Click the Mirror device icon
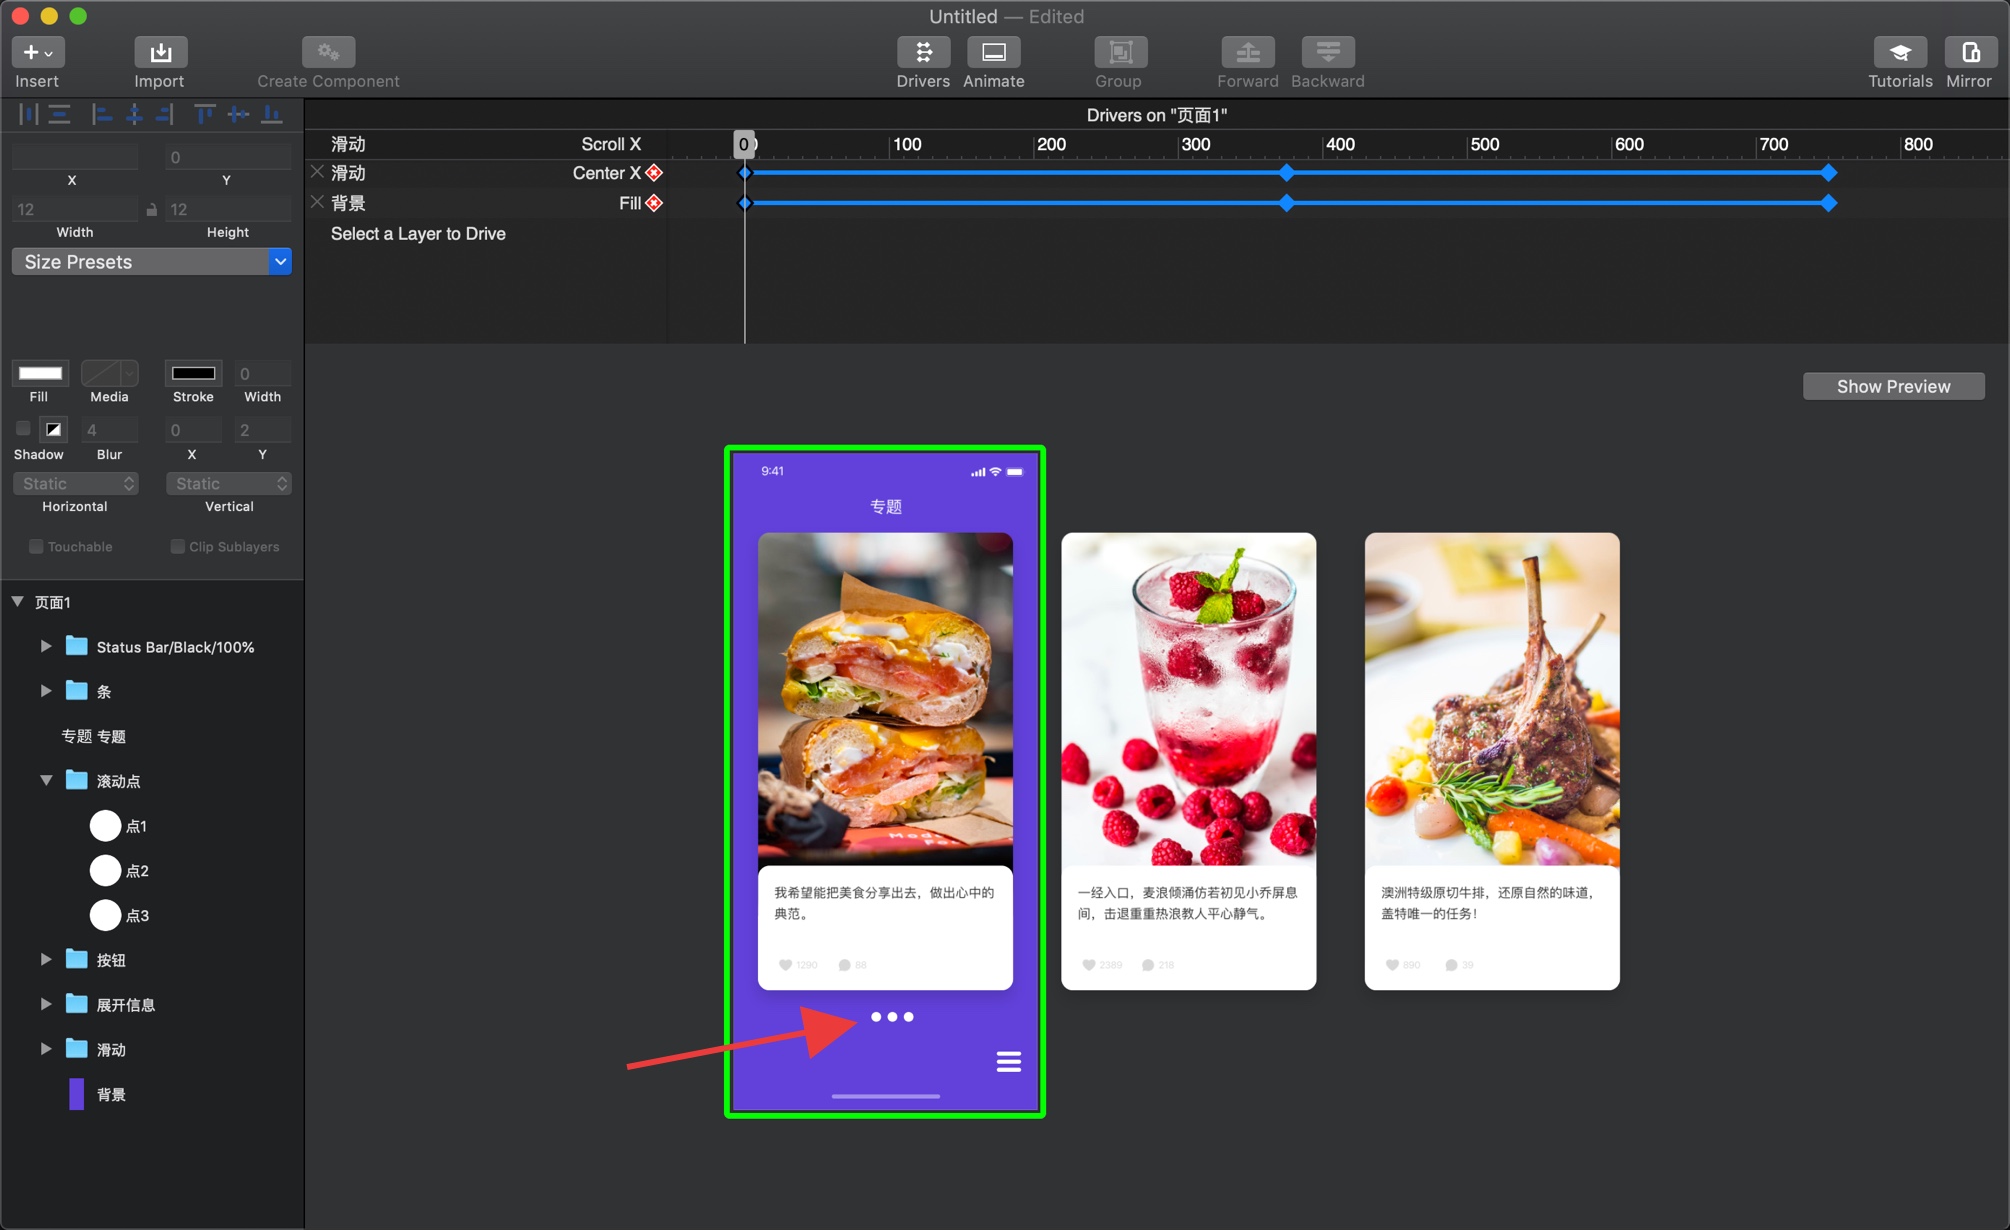Screen dimensions: 2010x1230 pyautogui.click(x=1969, y=52)
